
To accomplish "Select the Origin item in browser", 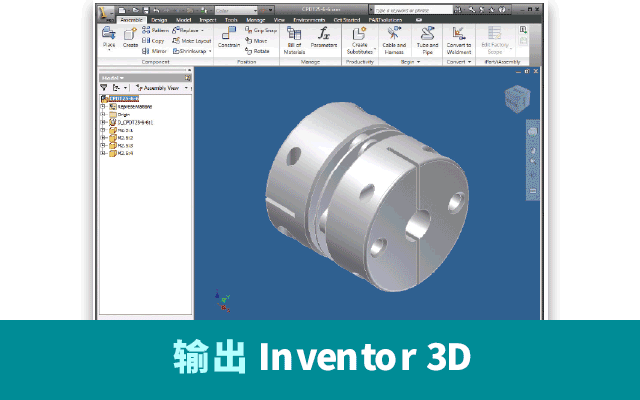I will pyautogui.click(x=124, y=114).
